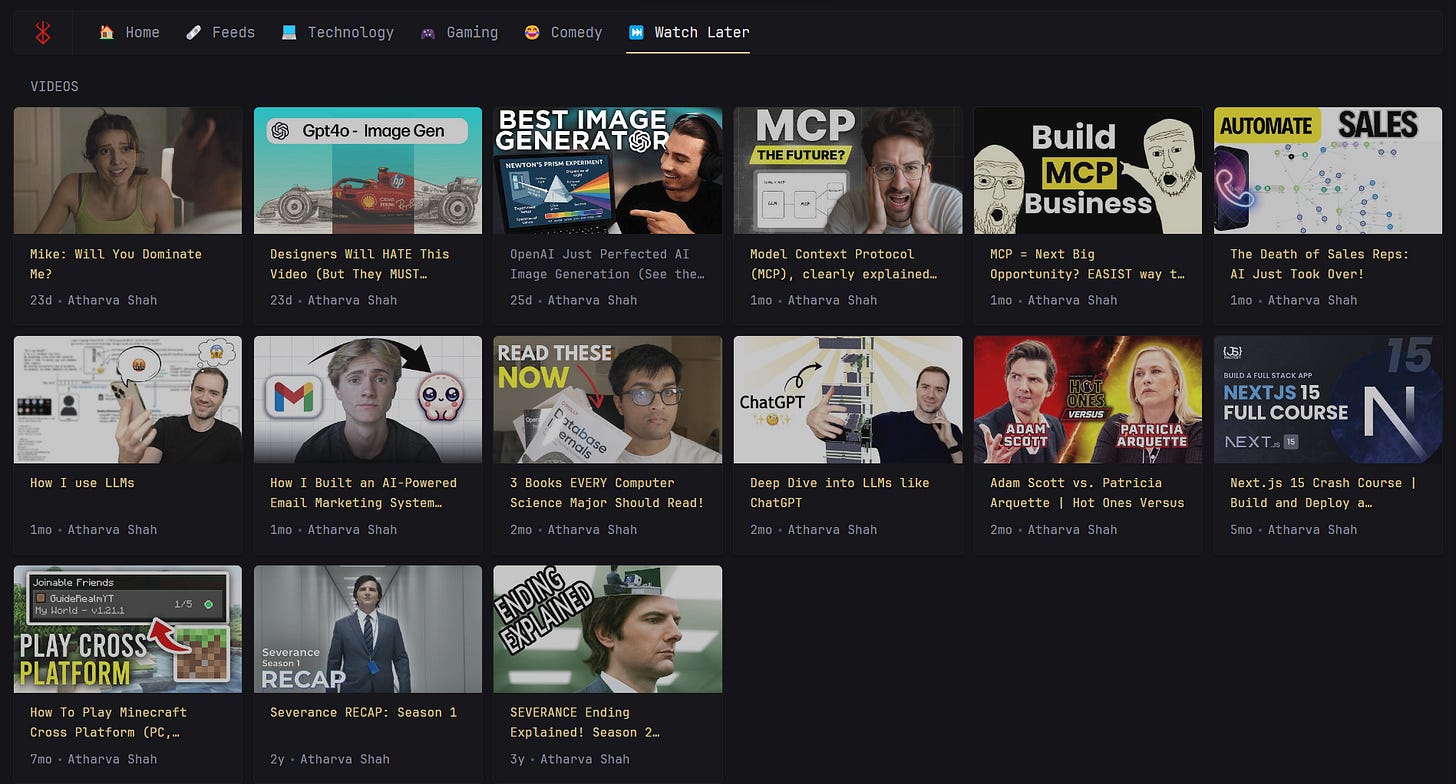
Task: Click the '5mo • Atharva Shah' text
Action: pyautogui.click(x=1294, y=529)
